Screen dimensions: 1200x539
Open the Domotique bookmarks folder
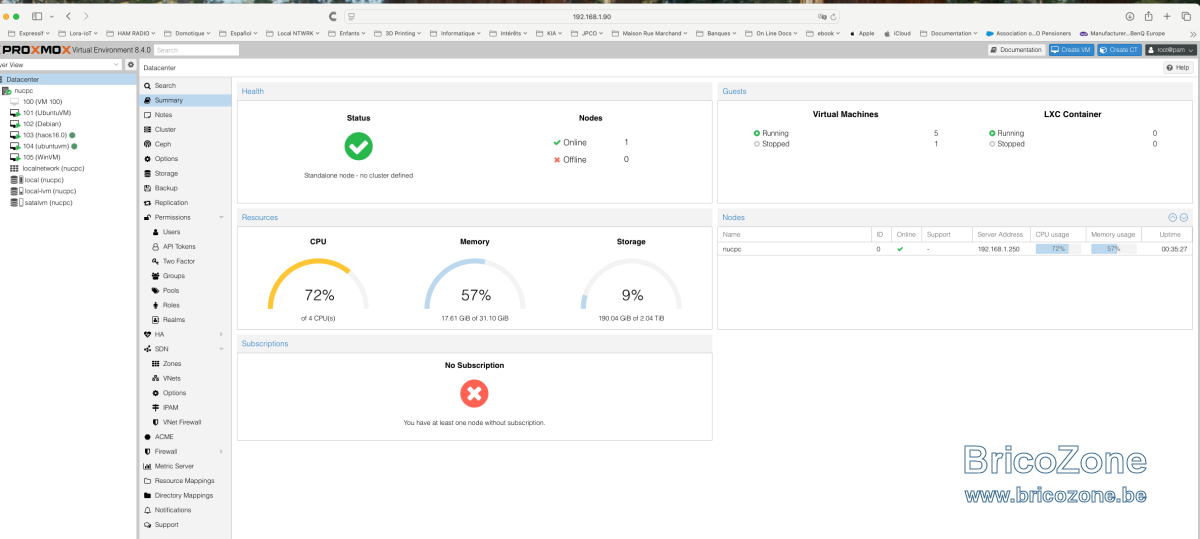pyautogui.click(x=187, y=33)
